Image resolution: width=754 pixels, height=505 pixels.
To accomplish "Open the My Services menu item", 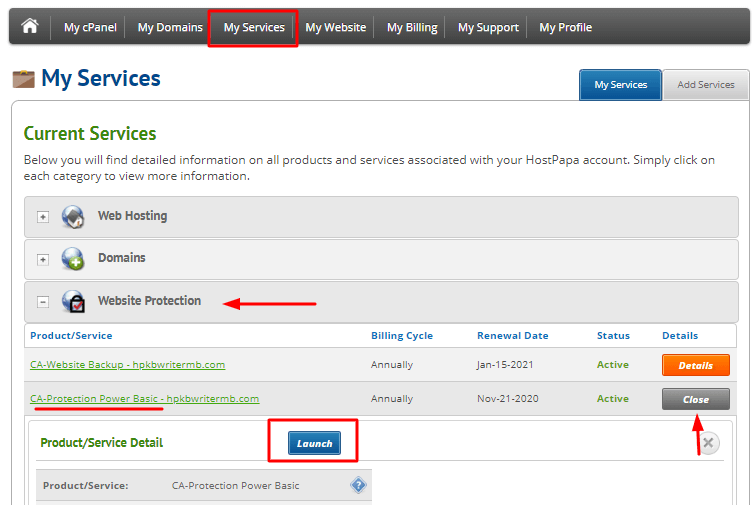I will [254, 27].
